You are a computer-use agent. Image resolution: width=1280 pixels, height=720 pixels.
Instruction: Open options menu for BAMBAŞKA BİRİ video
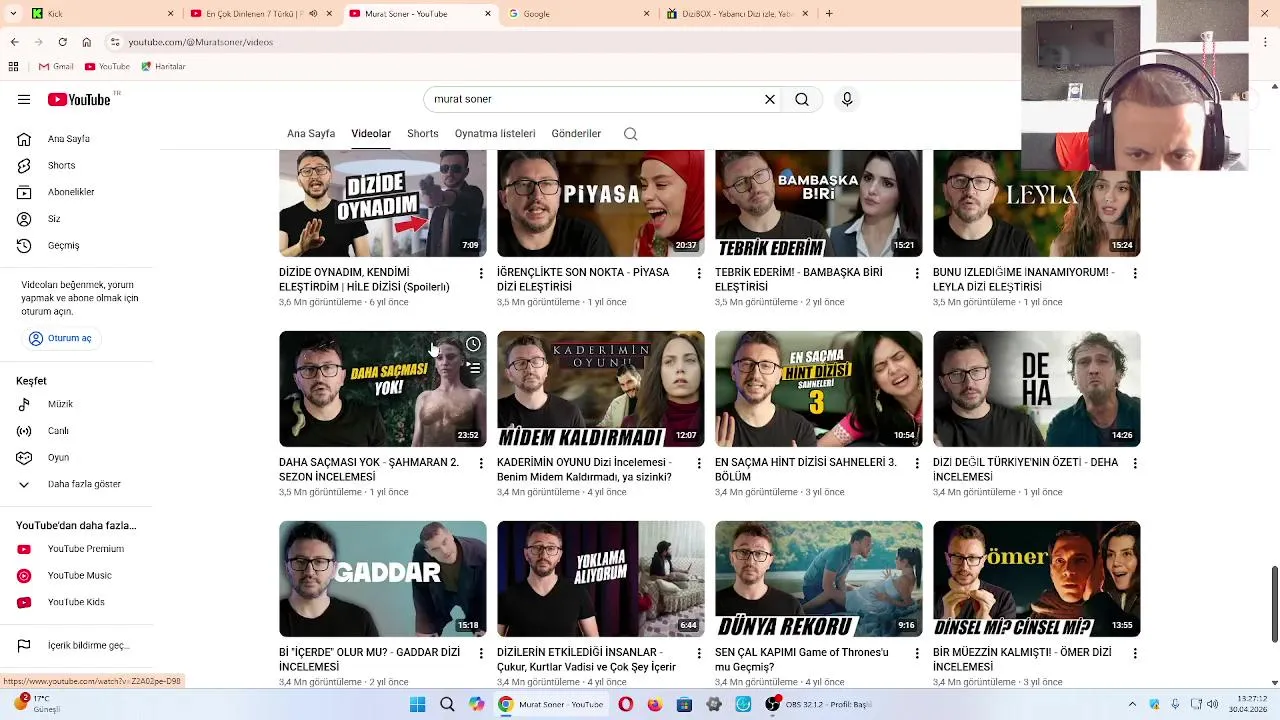pos(917,273)
